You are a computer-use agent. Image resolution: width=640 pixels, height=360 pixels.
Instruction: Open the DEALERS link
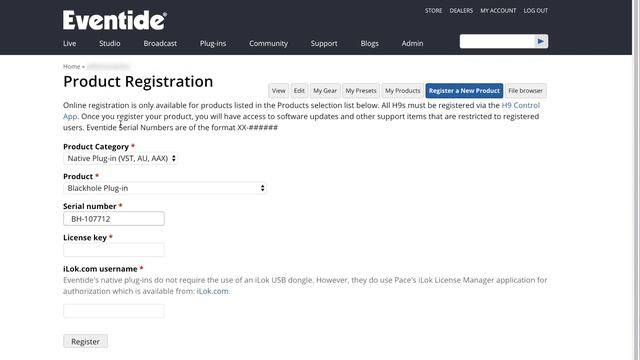point(461,11)
